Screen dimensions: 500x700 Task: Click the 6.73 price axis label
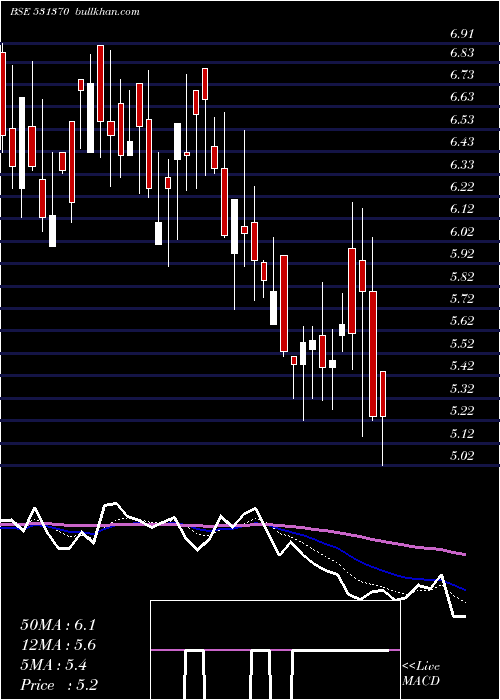(462, 75)
